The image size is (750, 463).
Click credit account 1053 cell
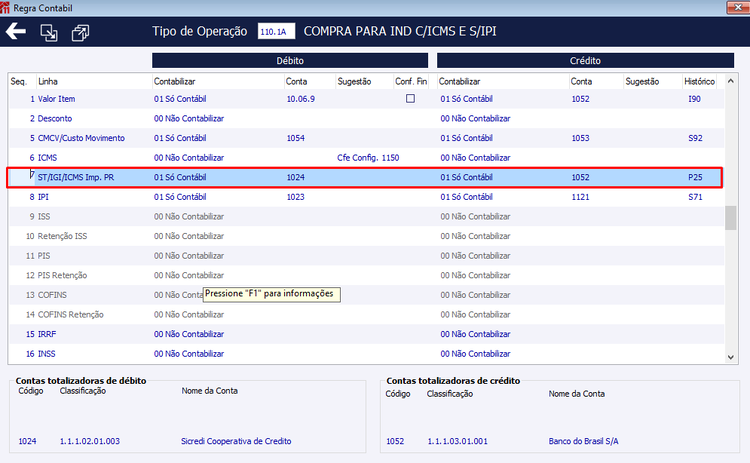pyautogui.click(x=580, y=138)
